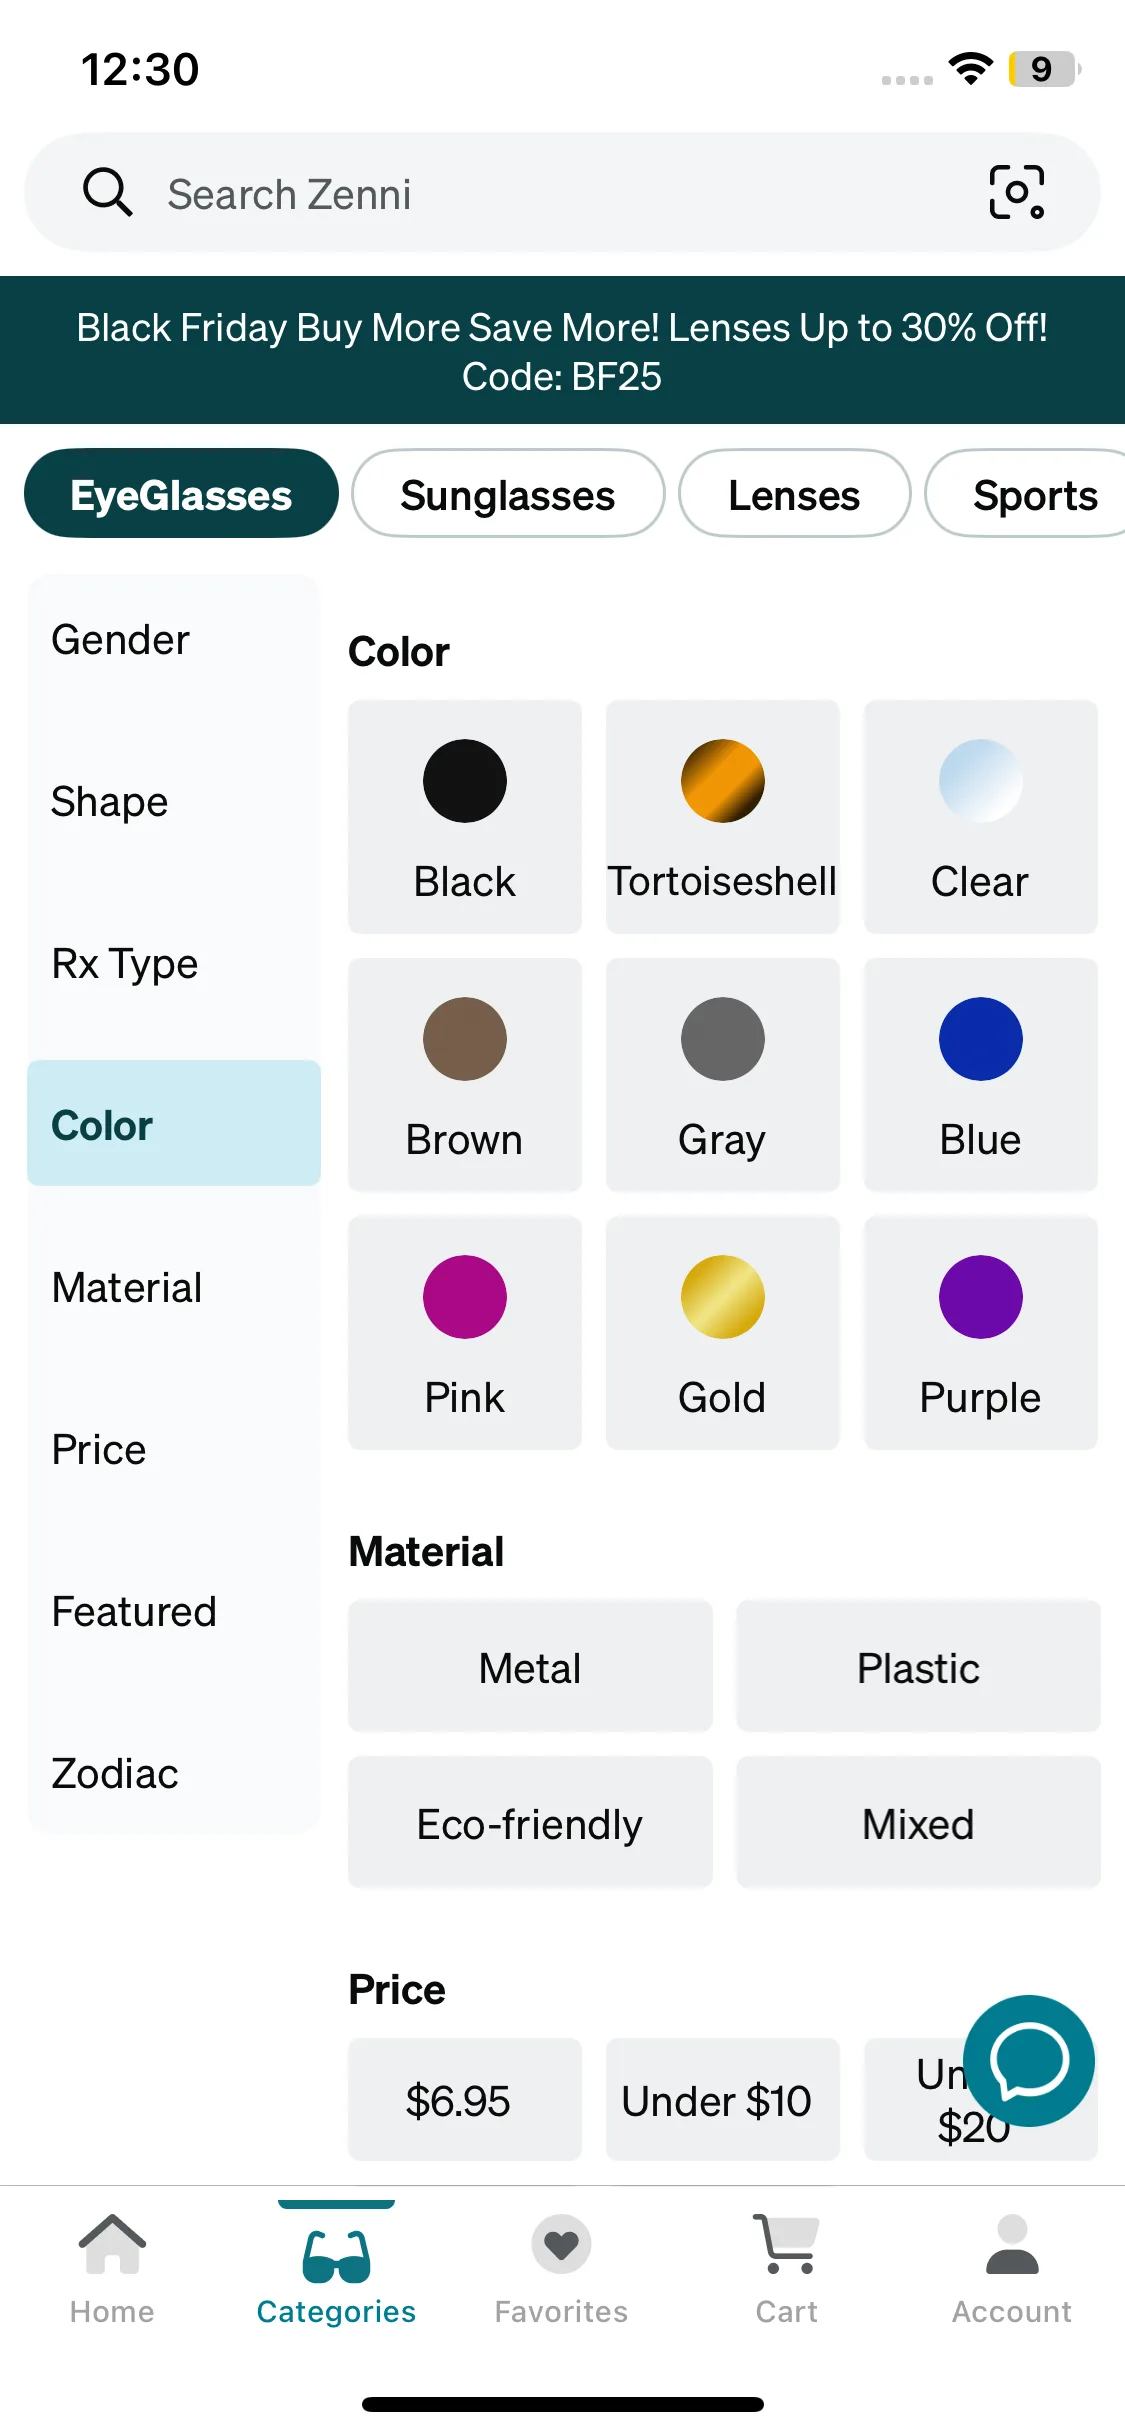Viewport: 1125px width, 2436px height.
Task: Switch to the Sunglasses tab
Action: coord(508,495)
